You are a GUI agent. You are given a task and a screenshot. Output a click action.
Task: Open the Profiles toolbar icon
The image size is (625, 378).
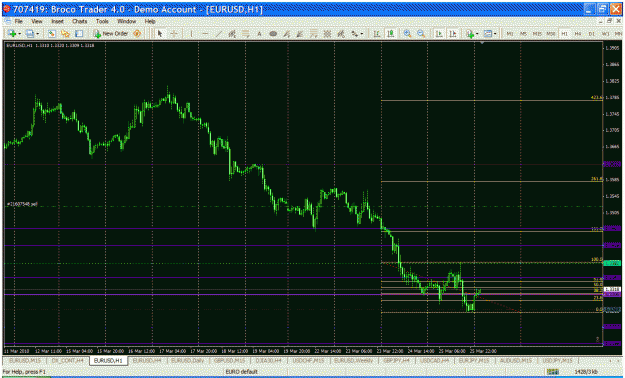(x=30, y=34)
